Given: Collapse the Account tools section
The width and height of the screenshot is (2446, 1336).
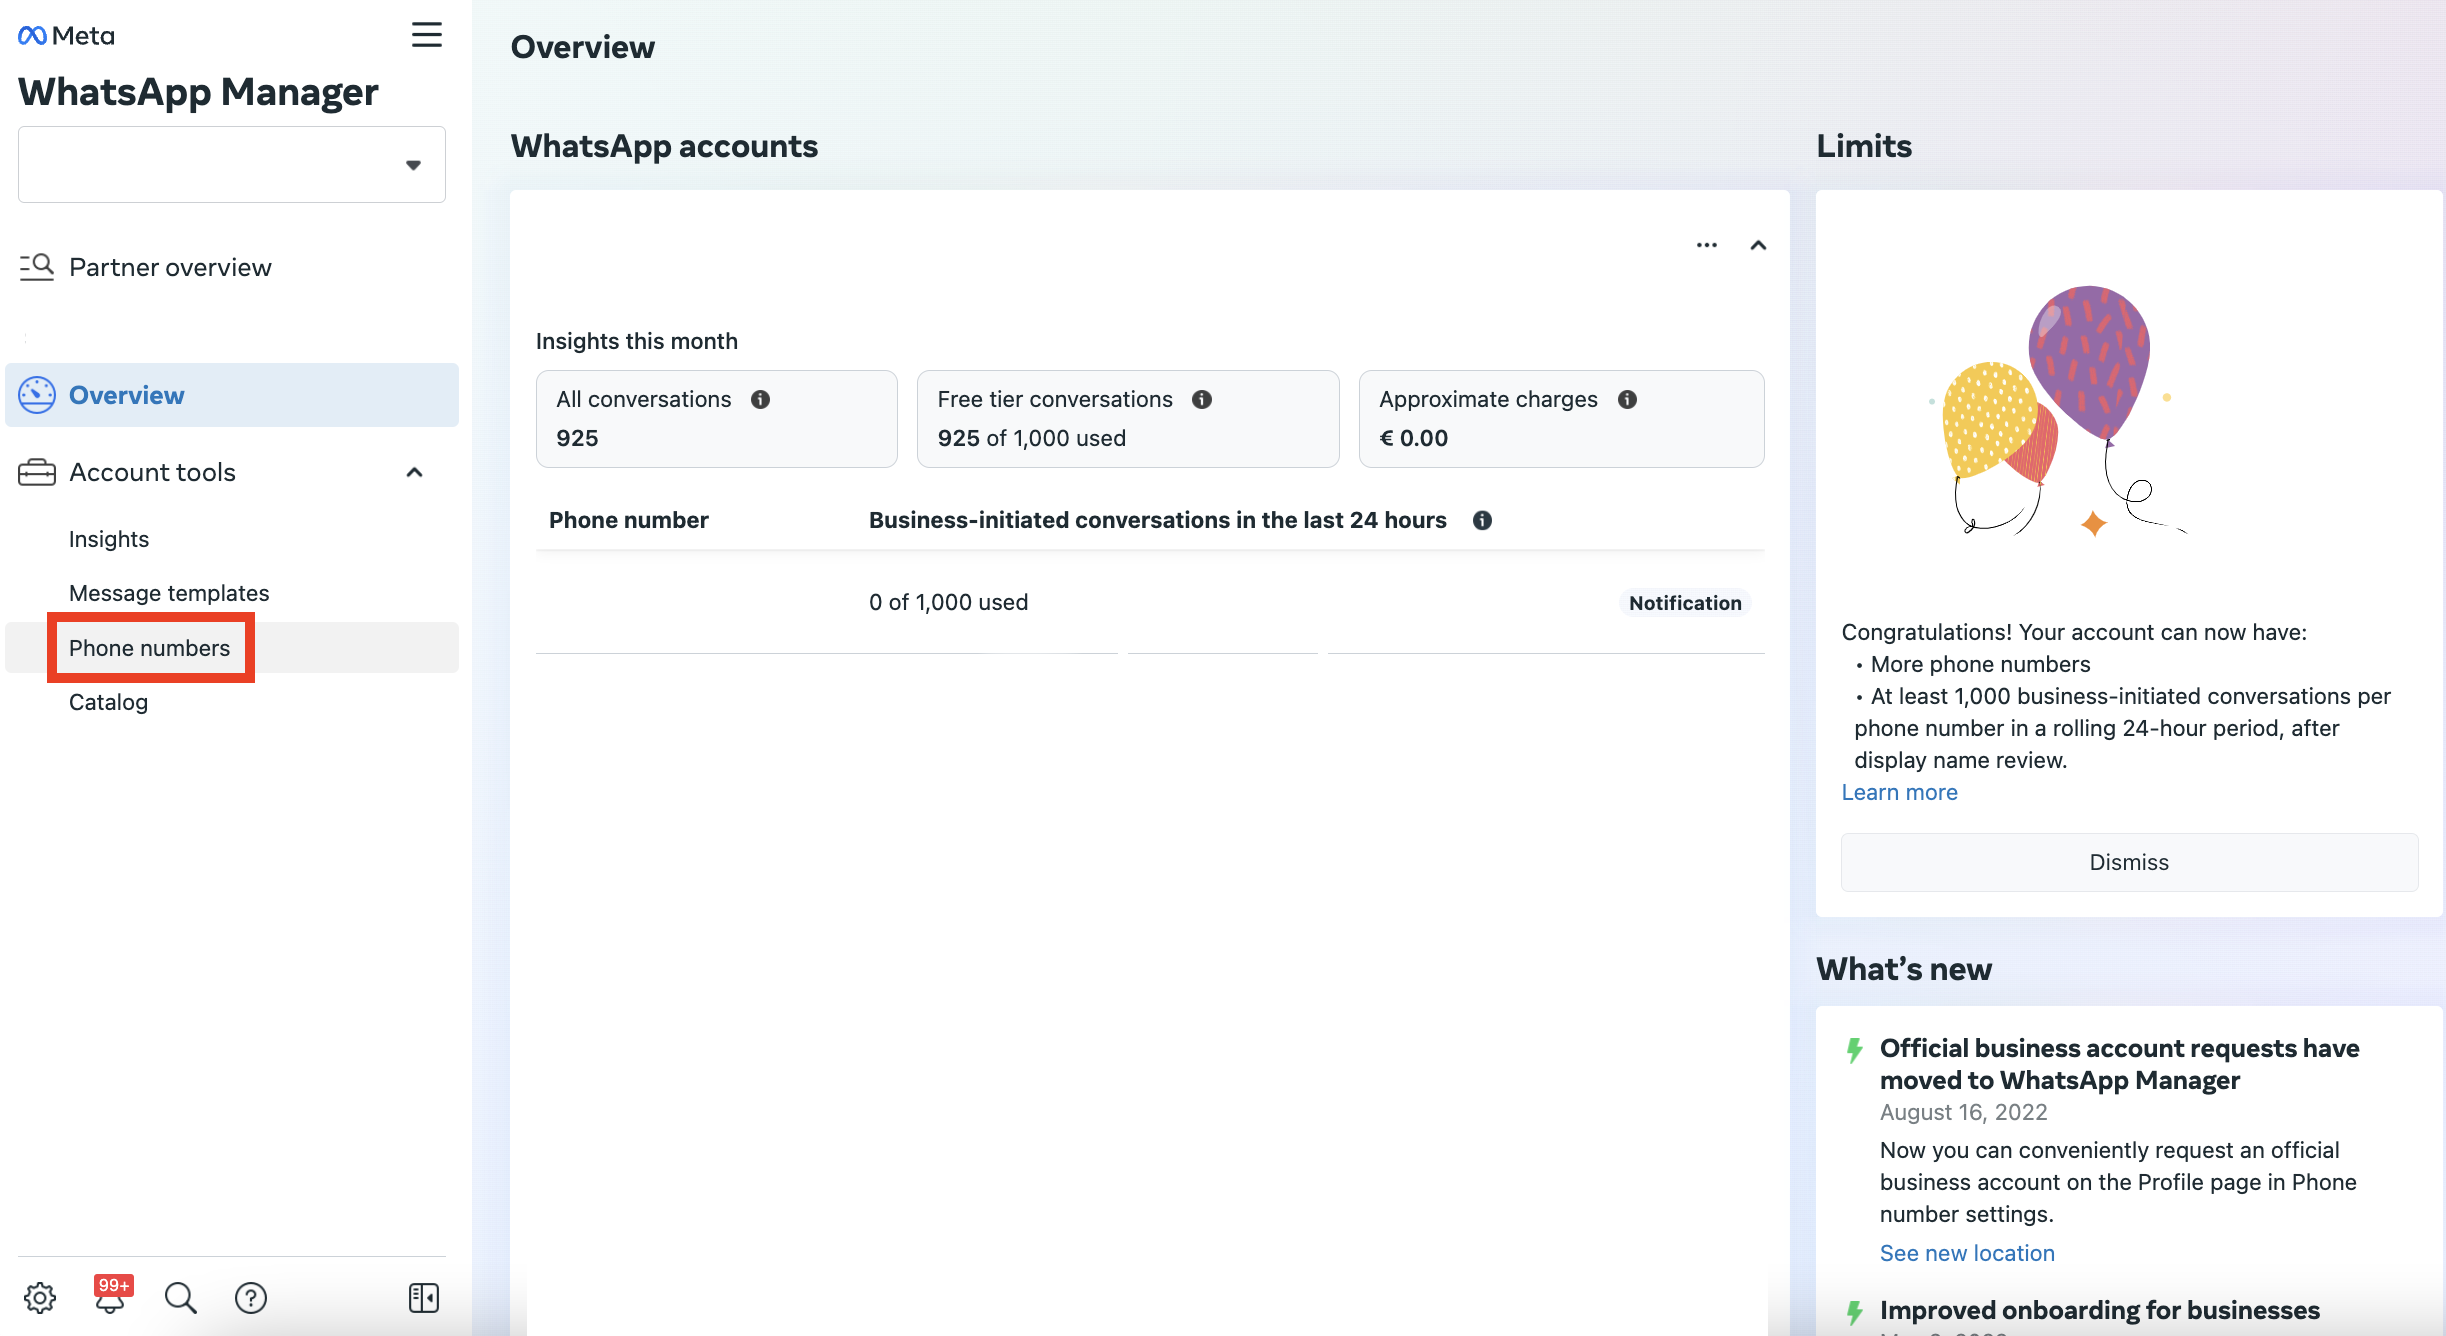Looking at the screenshot, I should point(414,472).
